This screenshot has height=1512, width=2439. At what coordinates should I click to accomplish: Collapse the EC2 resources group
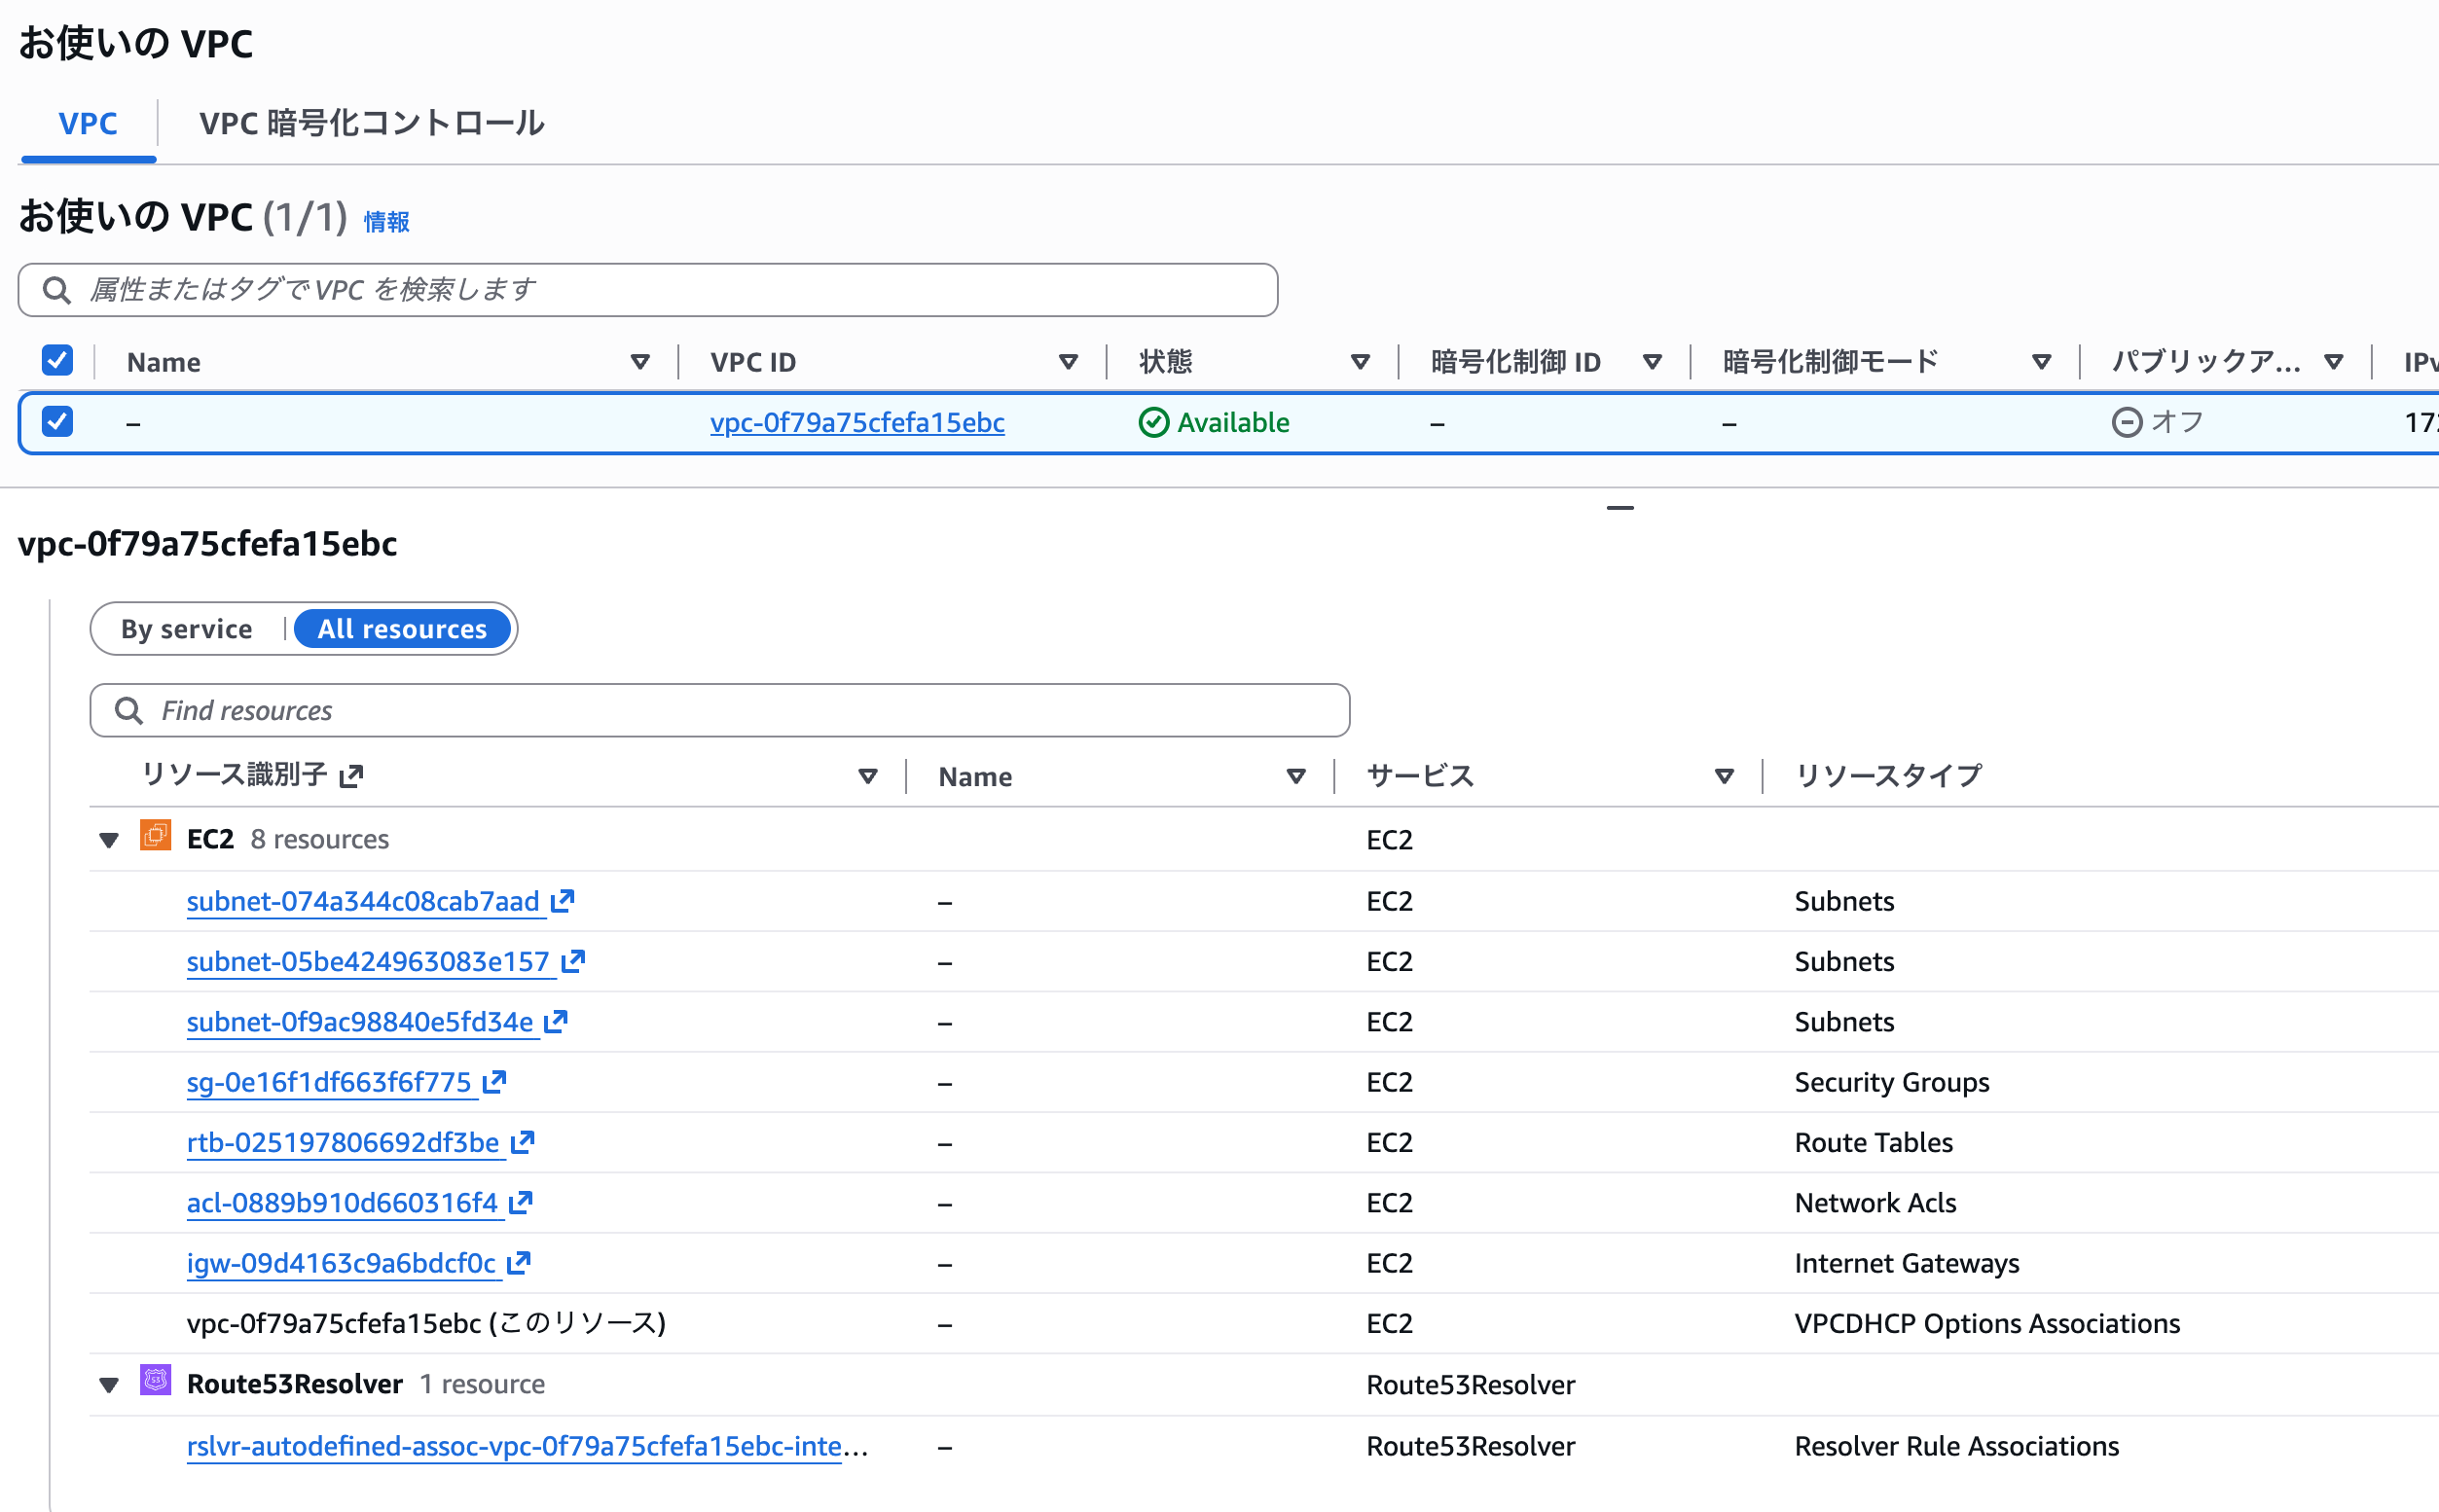click(x=109, y=840)
